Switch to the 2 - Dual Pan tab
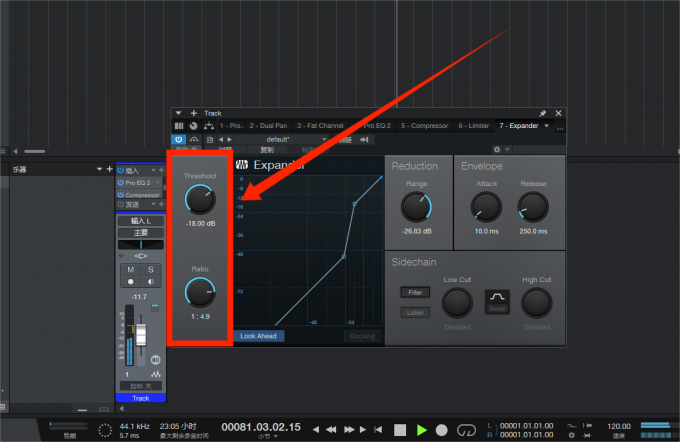This screenshot has height=442, width=680. click(x=268, y=126)
